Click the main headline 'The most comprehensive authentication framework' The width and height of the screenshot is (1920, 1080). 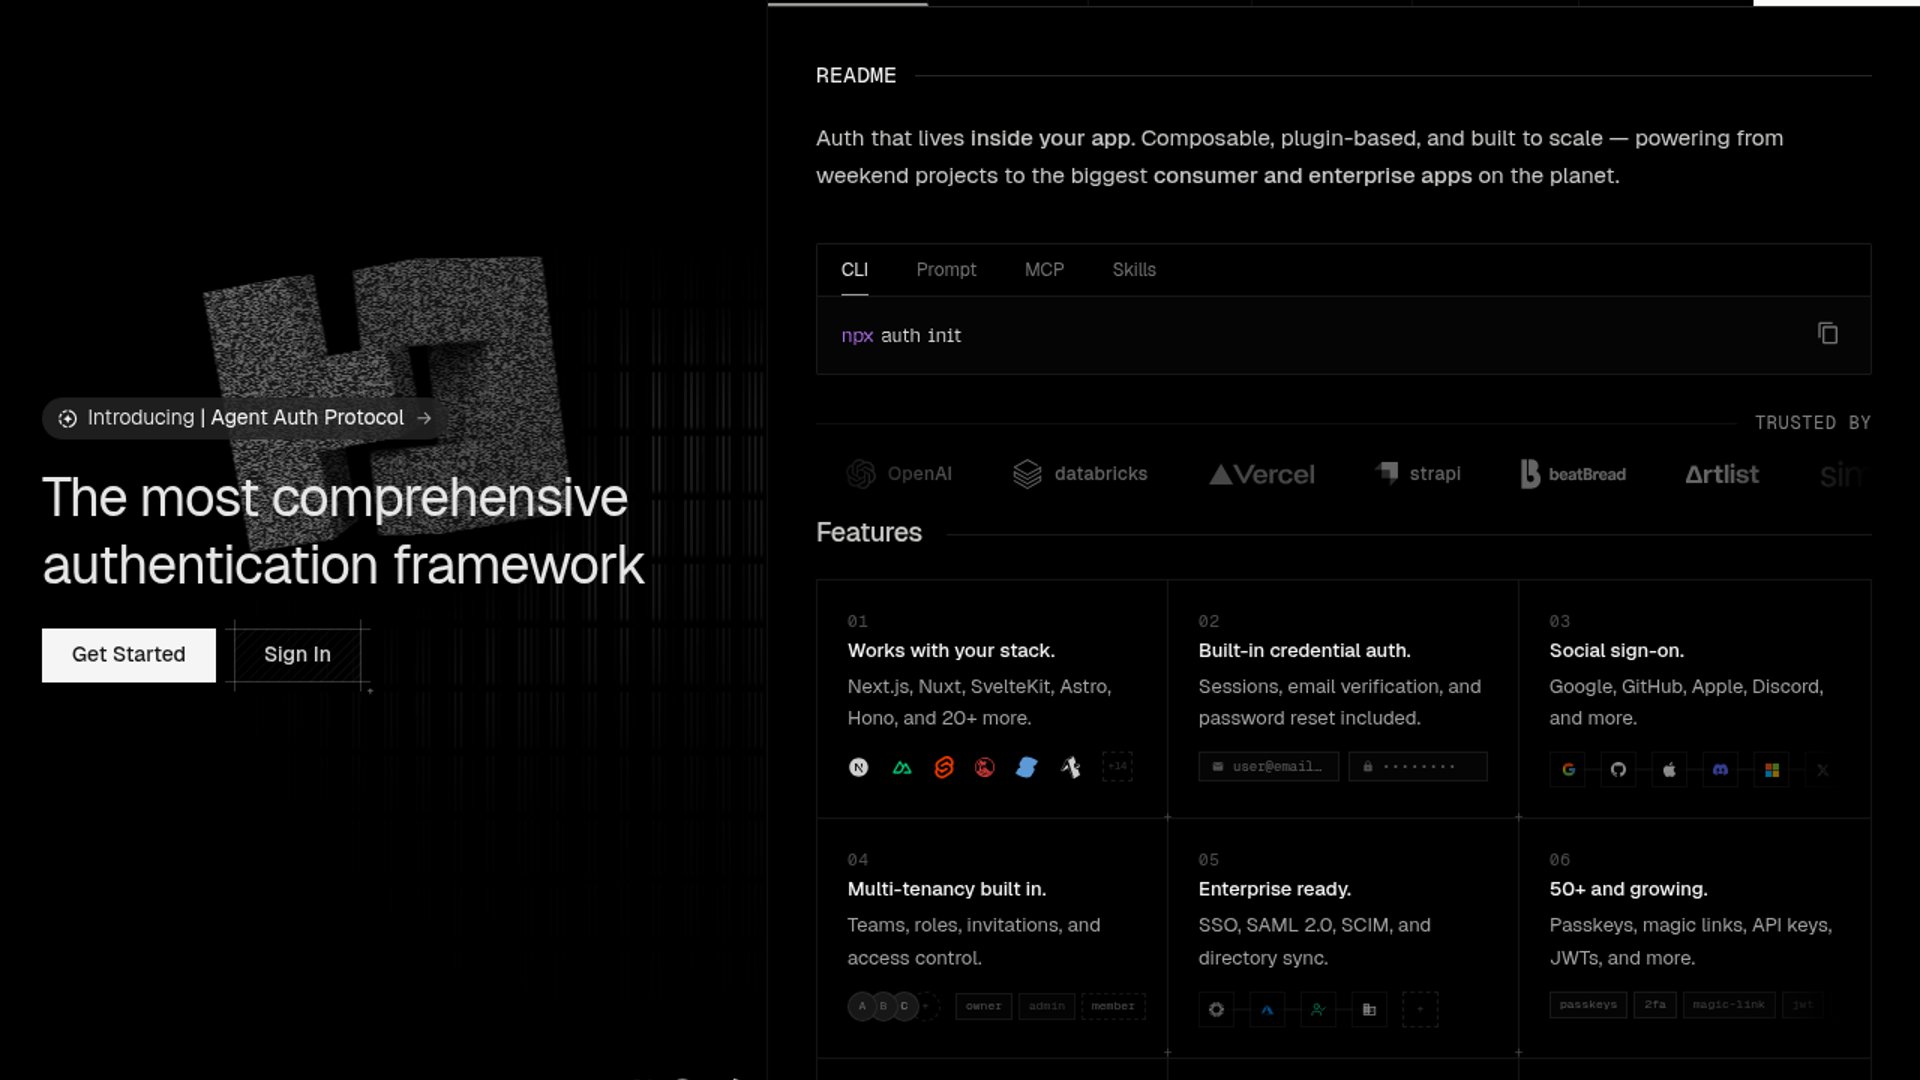[343, 531]
